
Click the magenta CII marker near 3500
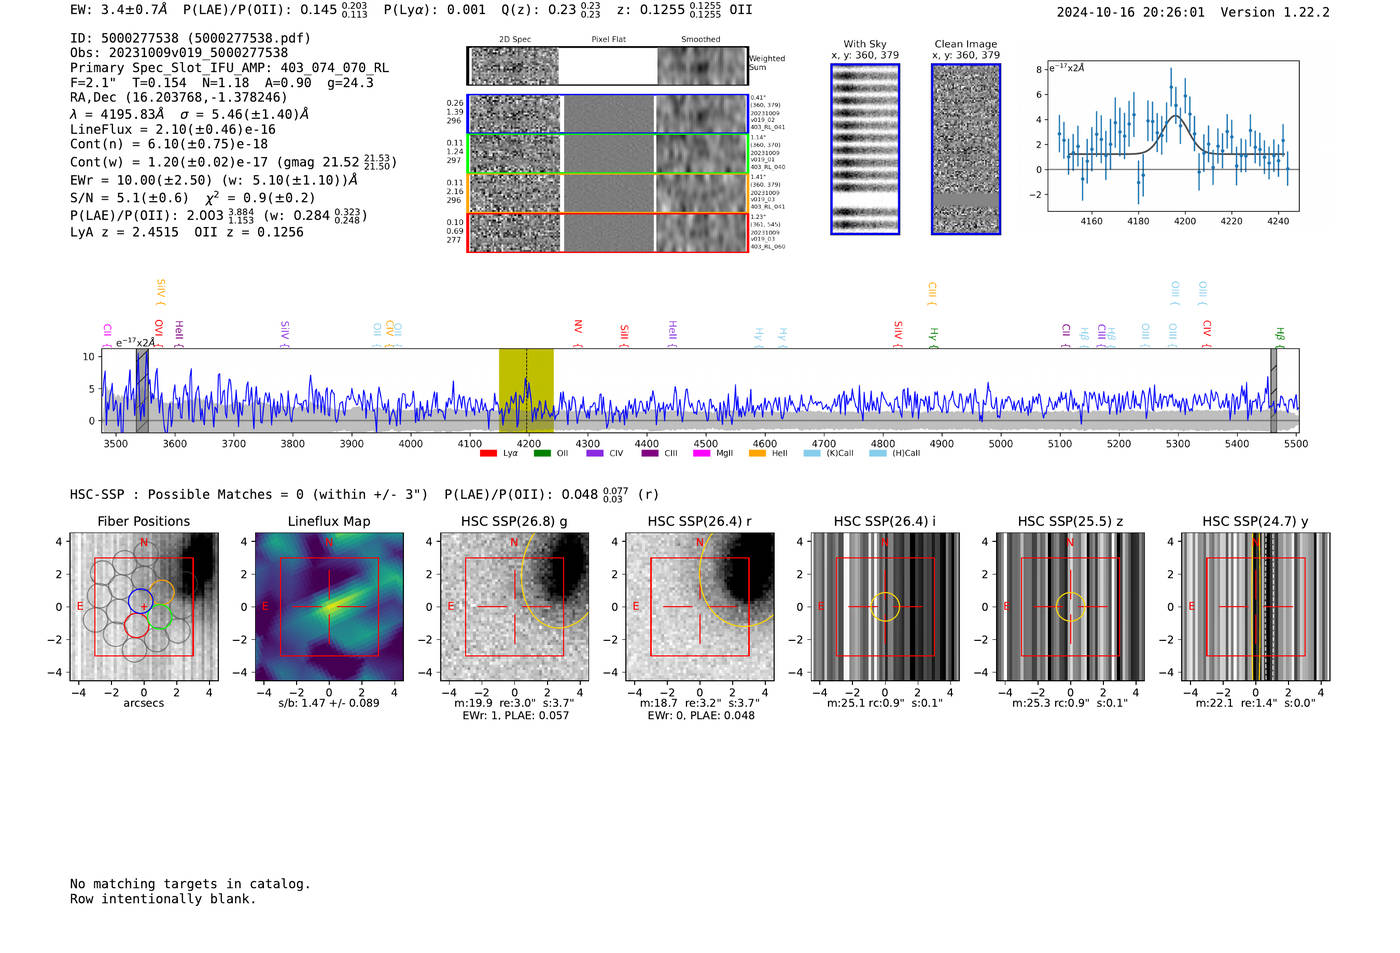(x=107, y=334)
